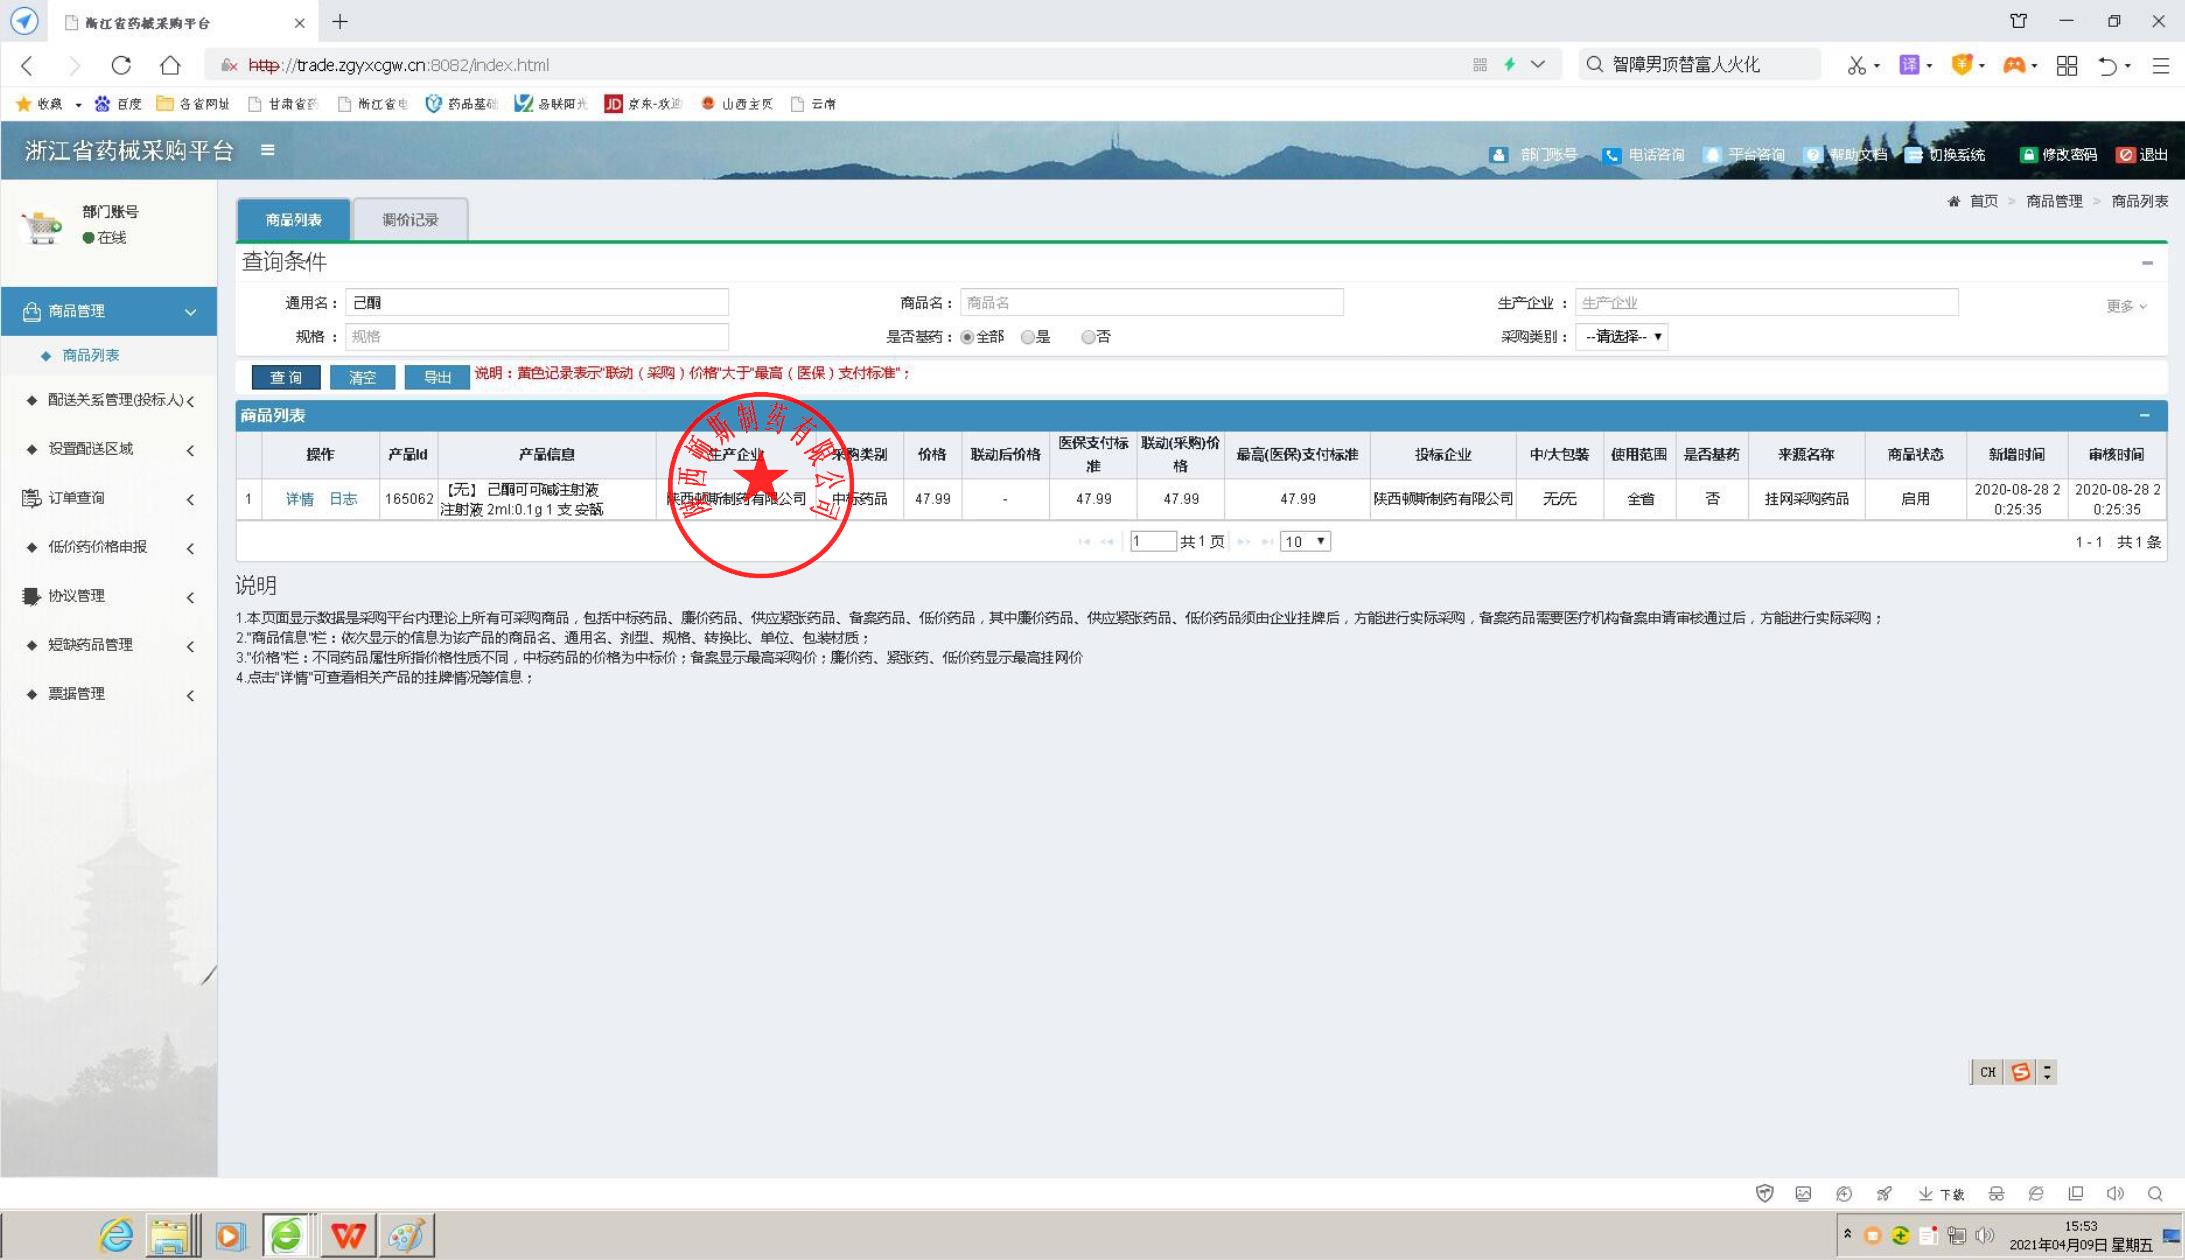The height and width of the screenshot is (1260, 2185).
Task: Click the purple 译 translate icon
Action: point(1909,65)
